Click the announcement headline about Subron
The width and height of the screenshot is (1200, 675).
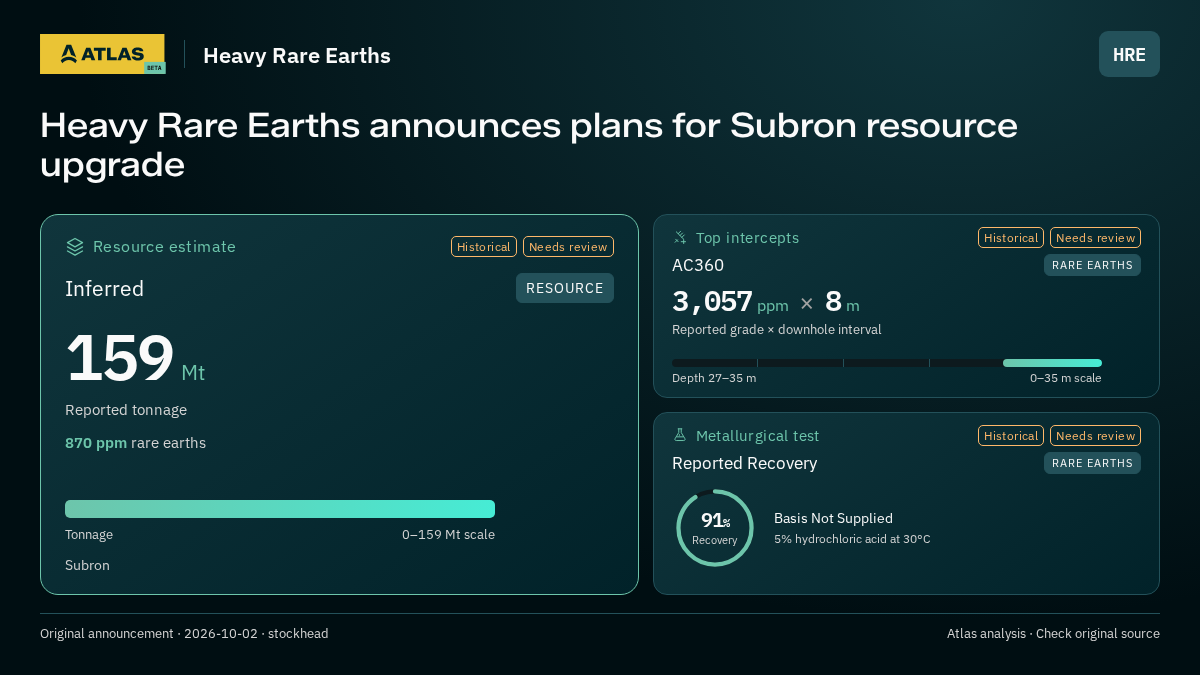point(529,145)
